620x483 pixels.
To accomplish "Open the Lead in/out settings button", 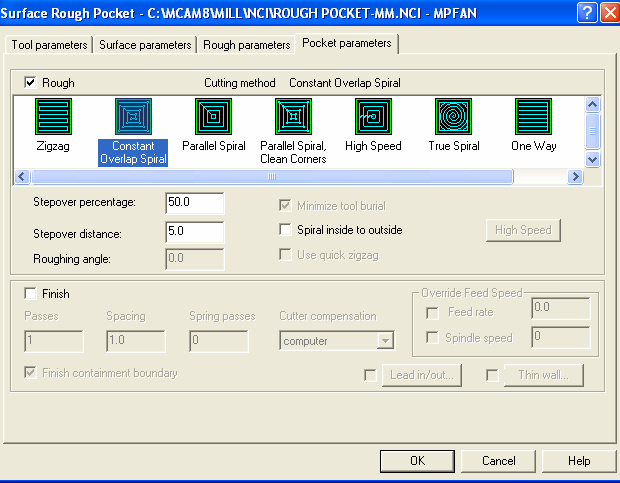I will [422, 375].
